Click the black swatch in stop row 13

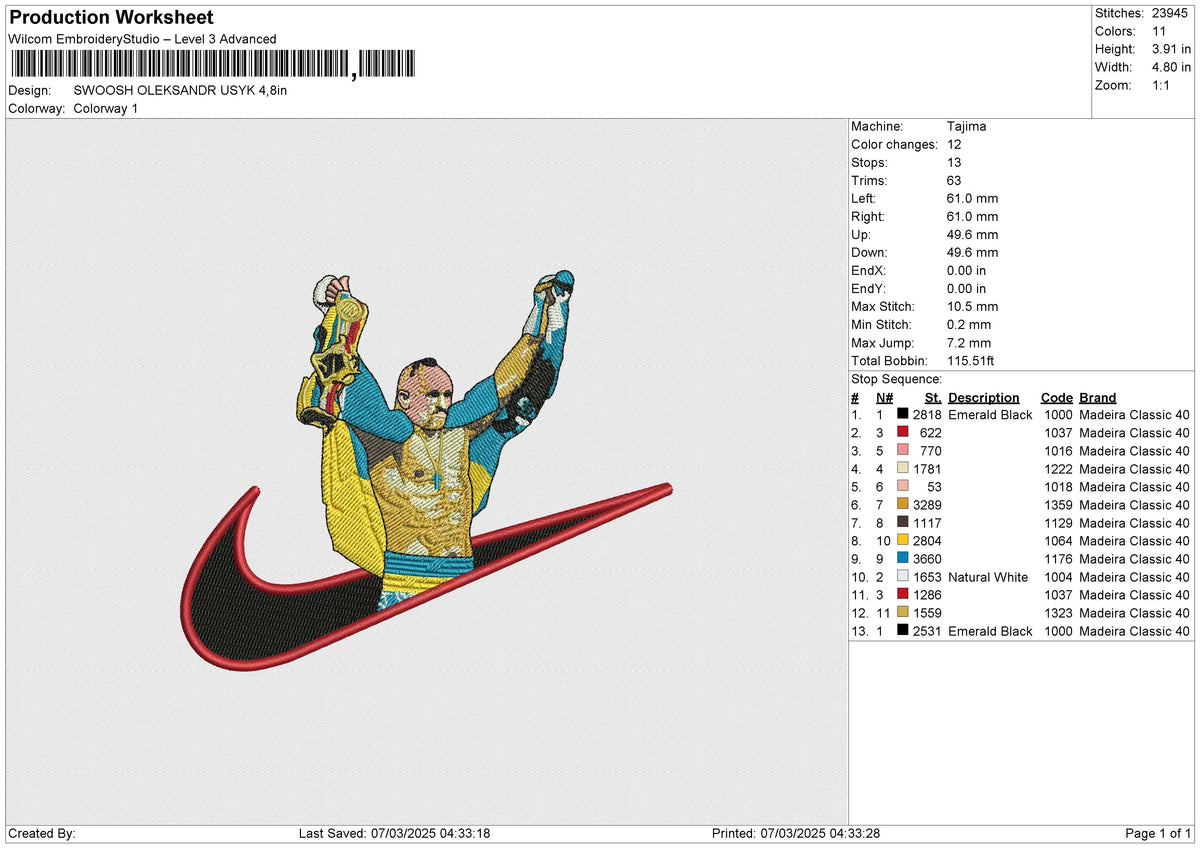[902, 630]
